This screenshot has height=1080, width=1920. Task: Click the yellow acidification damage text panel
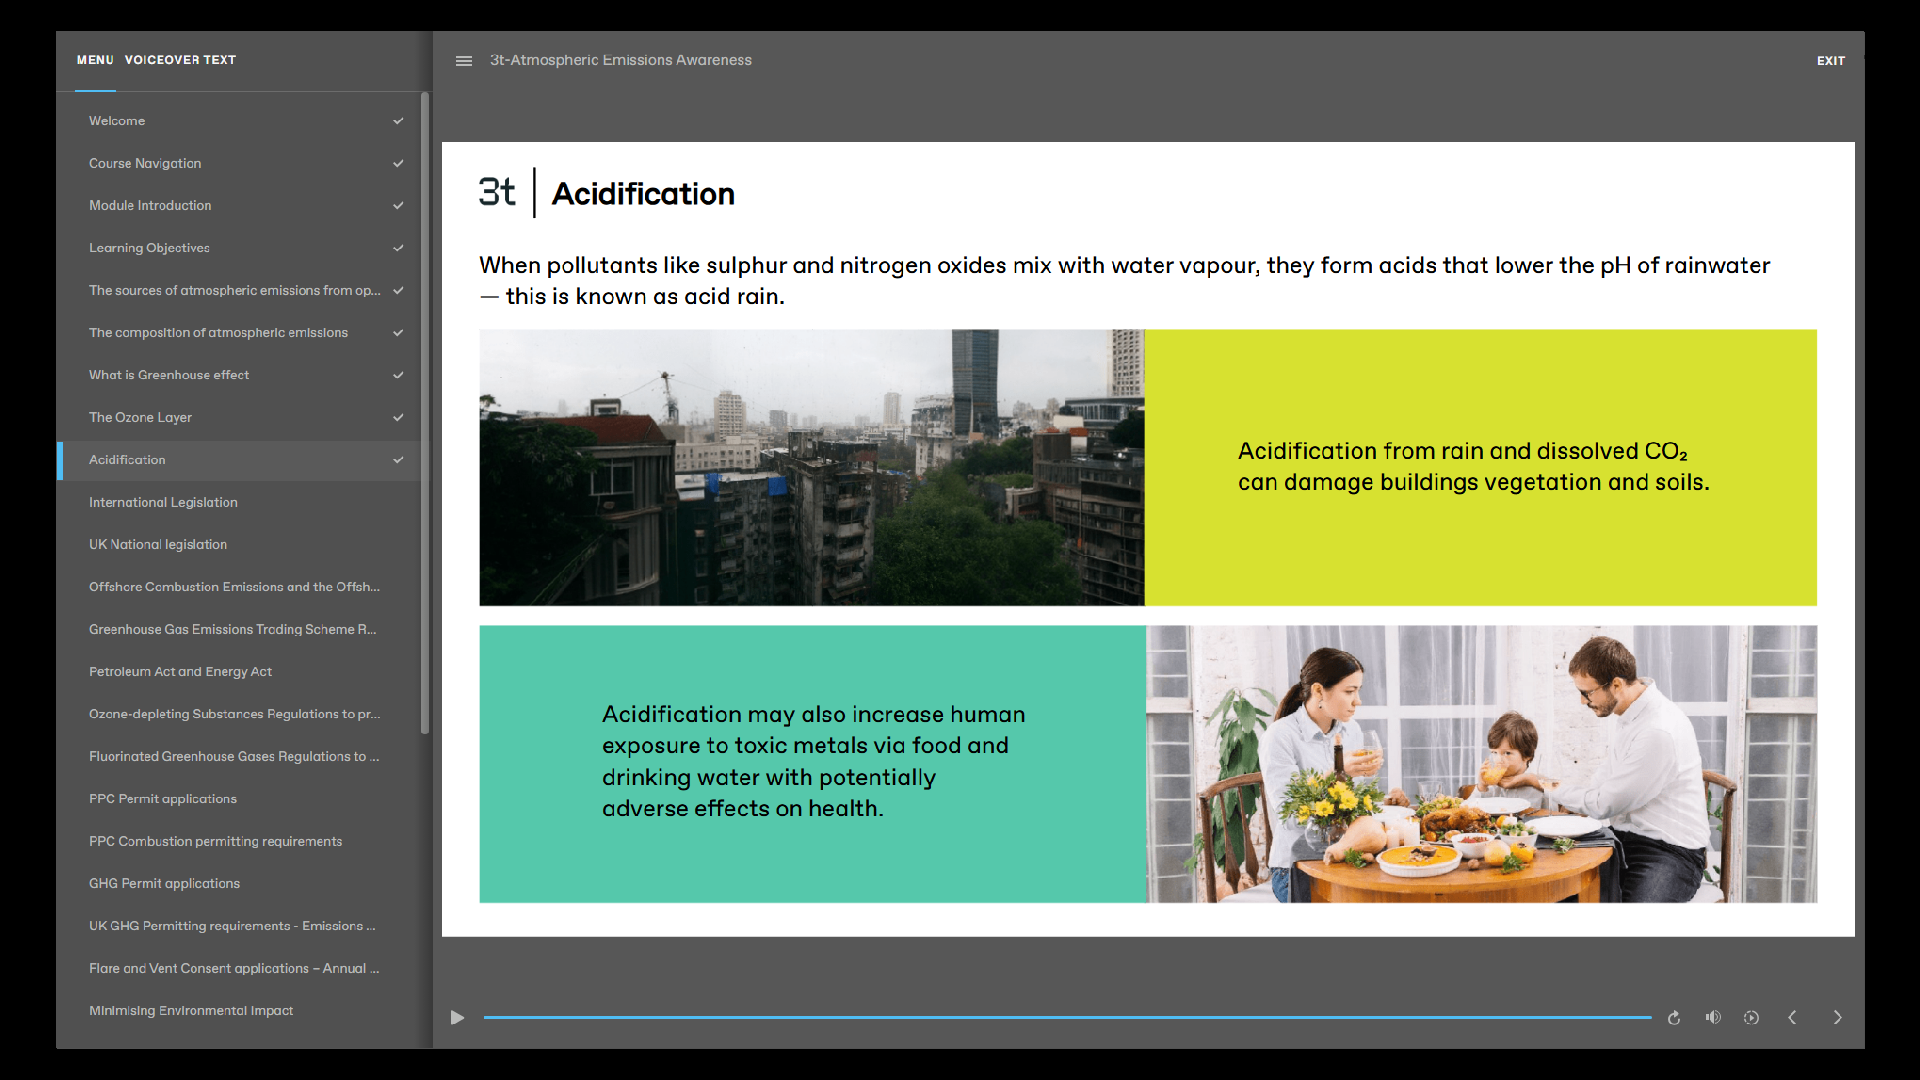click(x=1481, y=467)
